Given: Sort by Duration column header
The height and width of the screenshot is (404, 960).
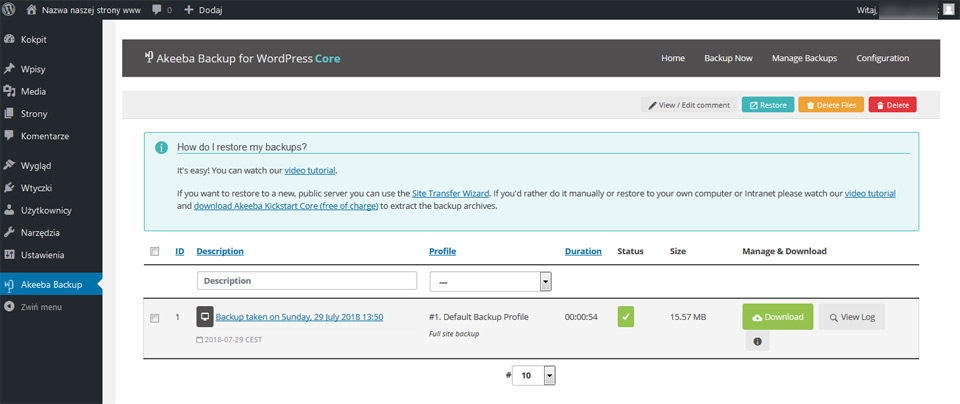Looking at the screenshot, I should coord(583,251).
